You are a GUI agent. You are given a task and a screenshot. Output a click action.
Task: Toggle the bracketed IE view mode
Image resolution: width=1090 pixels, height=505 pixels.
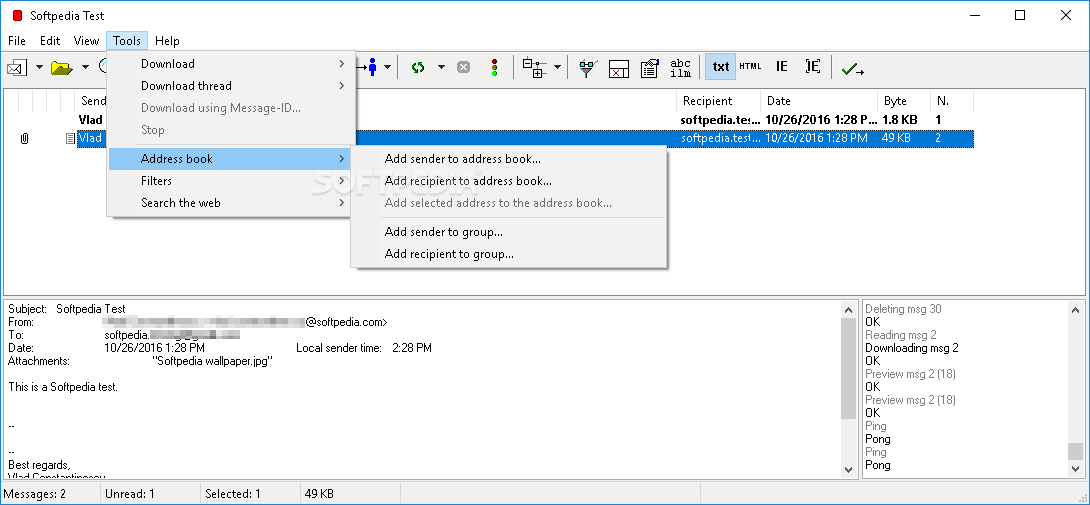tap(813, 67)
